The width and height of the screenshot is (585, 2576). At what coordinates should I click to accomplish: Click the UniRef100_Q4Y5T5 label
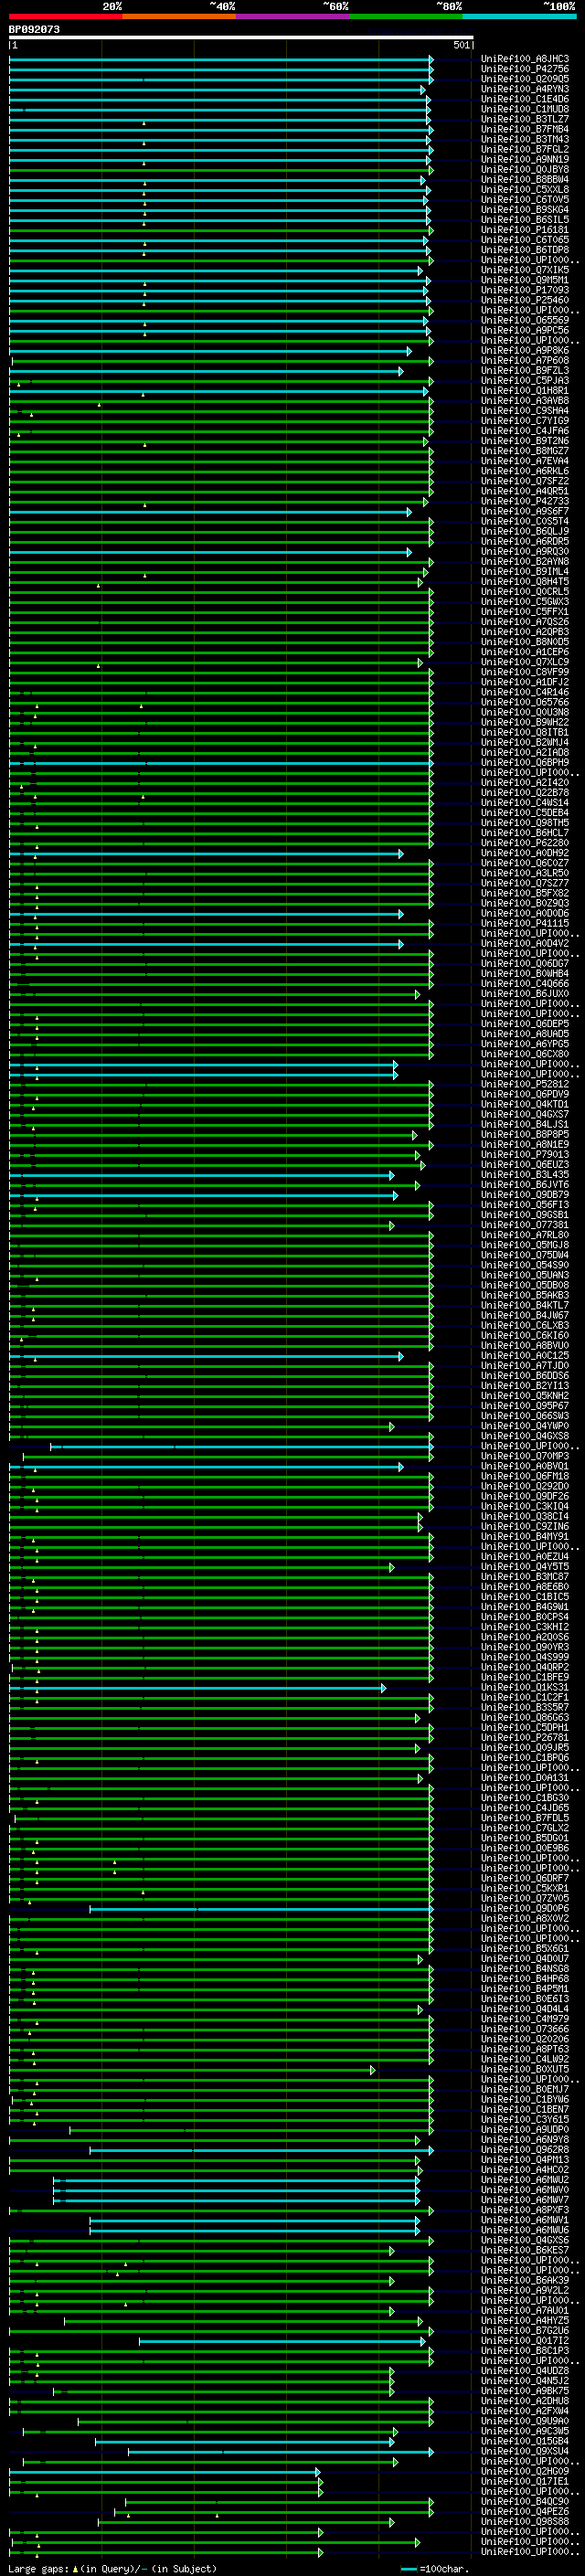tap(525, 1566)
